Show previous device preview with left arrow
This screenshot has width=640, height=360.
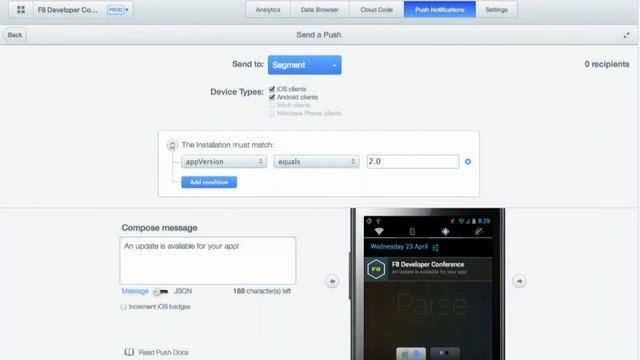[x=332, y=281]
